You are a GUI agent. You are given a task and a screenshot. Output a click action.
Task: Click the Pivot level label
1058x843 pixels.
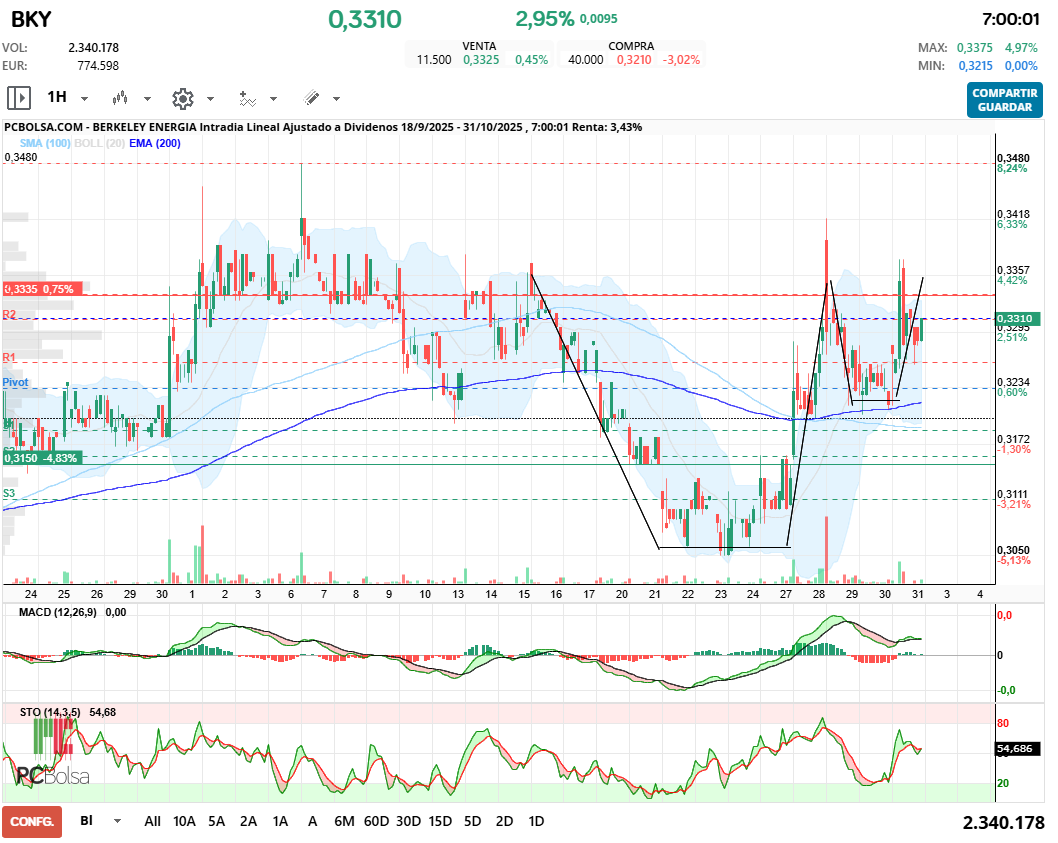pyautogui.click(x=16, y=383)
